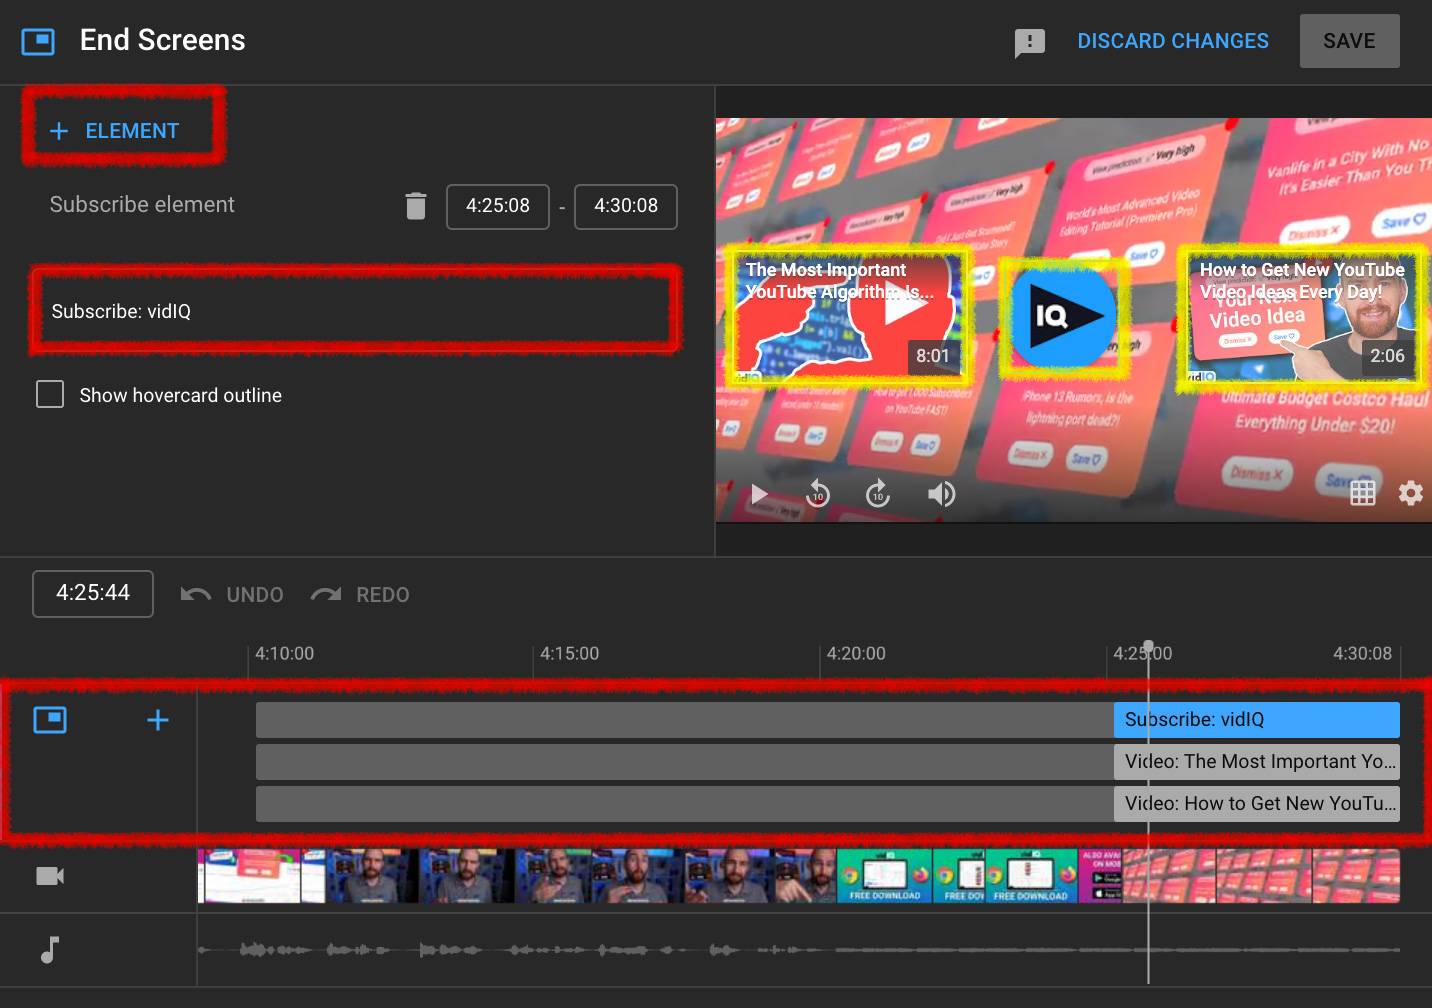Click the audio track music note icon

[x=50, y=949]
